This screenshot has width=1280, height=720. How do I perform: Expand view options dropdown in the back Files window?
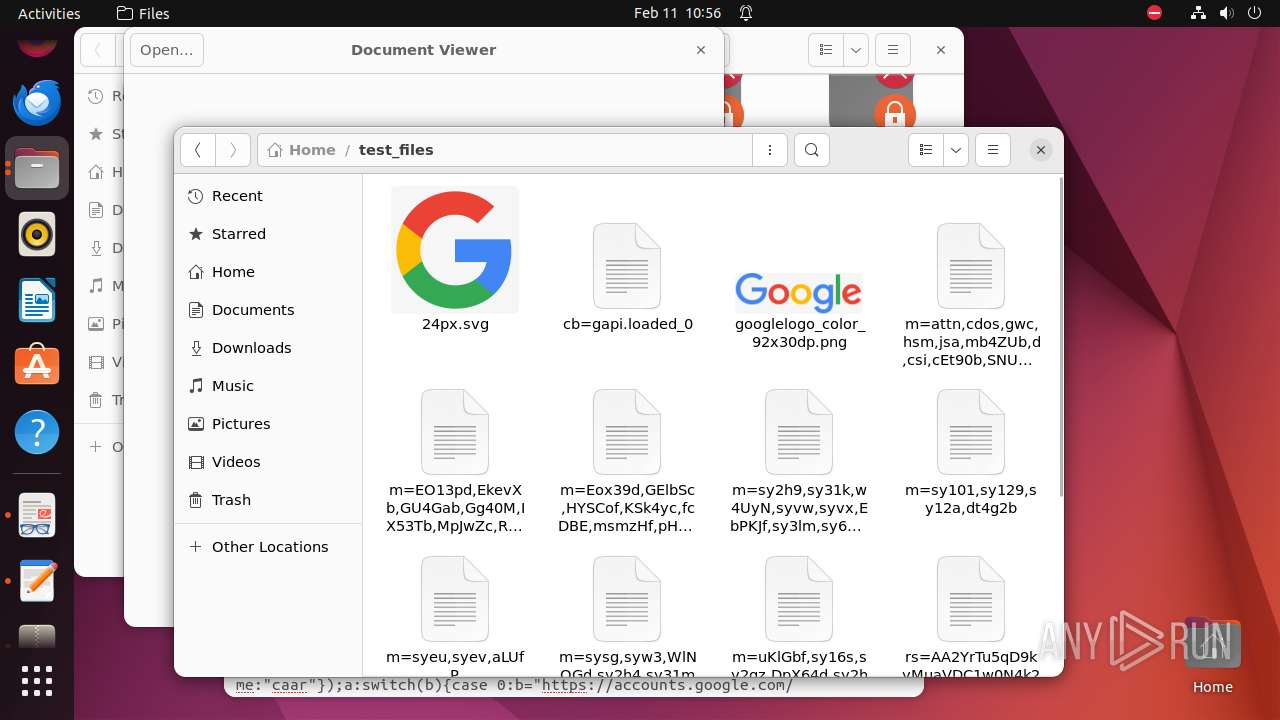[x=856, y=50]
